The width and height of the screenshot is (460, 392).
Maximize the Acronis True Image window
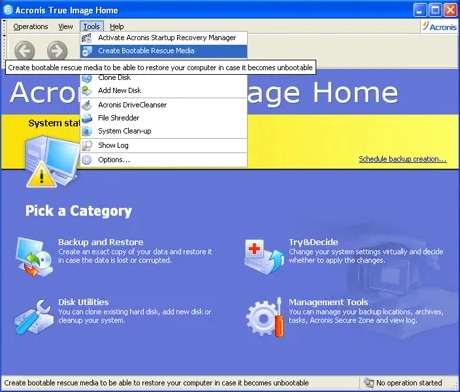435,10
